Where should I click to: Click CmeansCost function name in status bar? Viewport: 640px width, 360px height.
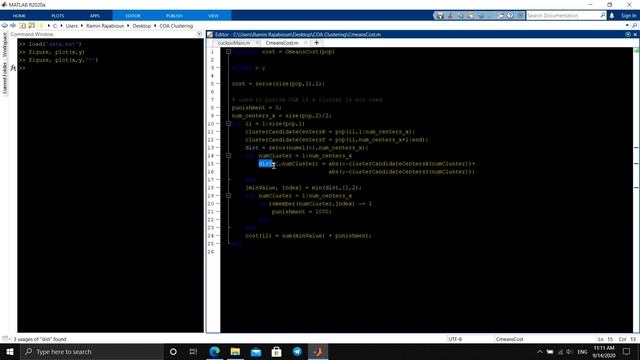[x=509, y=339]
